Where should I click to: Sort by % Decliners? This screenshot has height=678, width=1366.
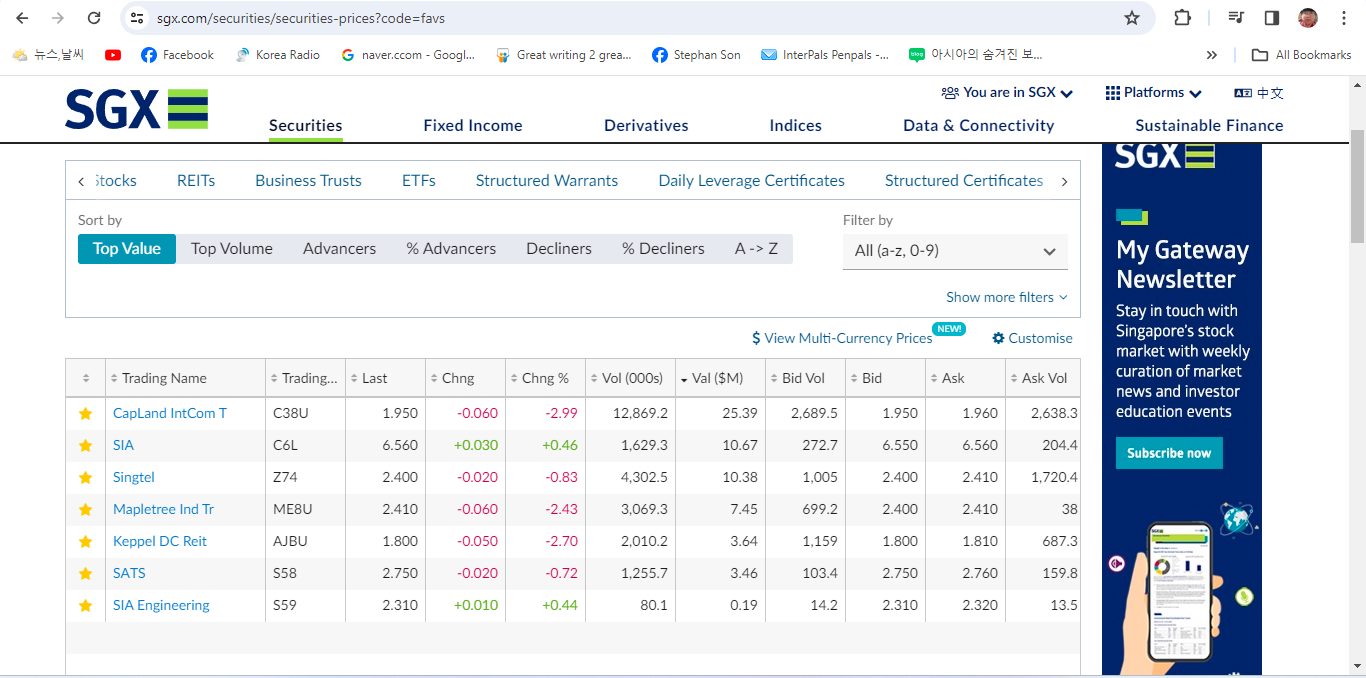[663, 249]
